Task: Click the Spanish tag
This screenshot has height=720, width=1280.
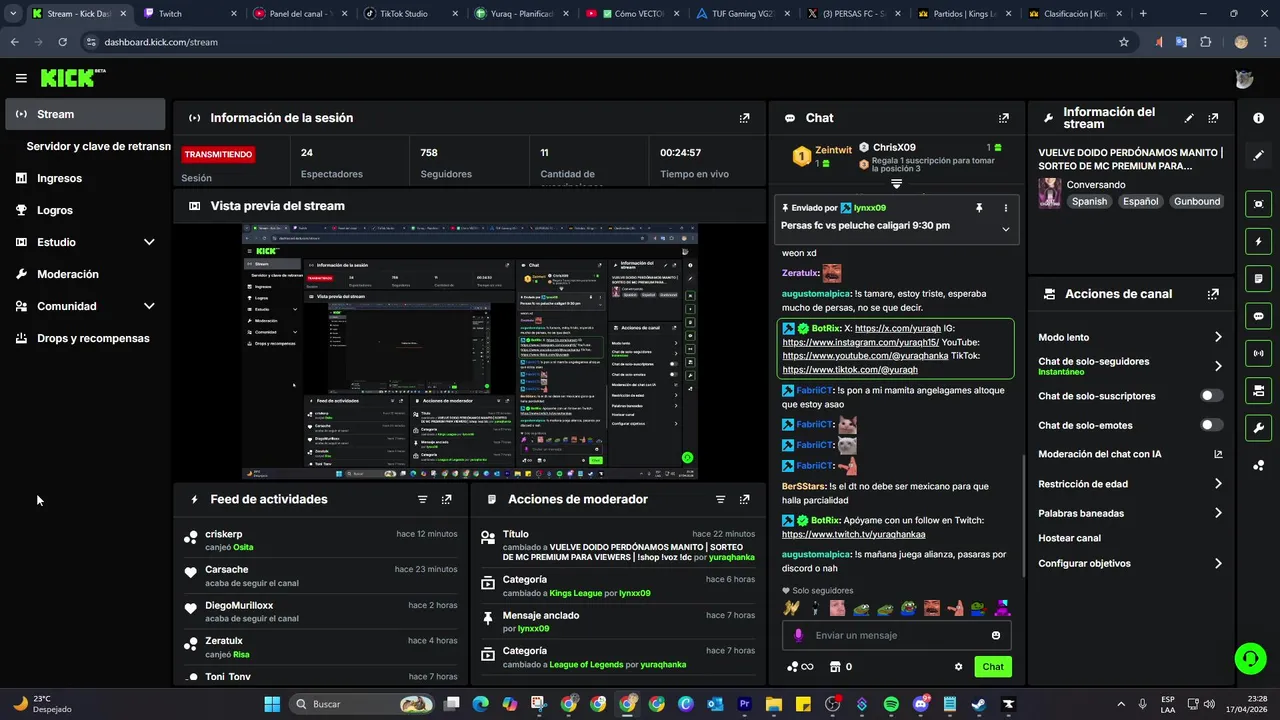Action: (1089, 201)
